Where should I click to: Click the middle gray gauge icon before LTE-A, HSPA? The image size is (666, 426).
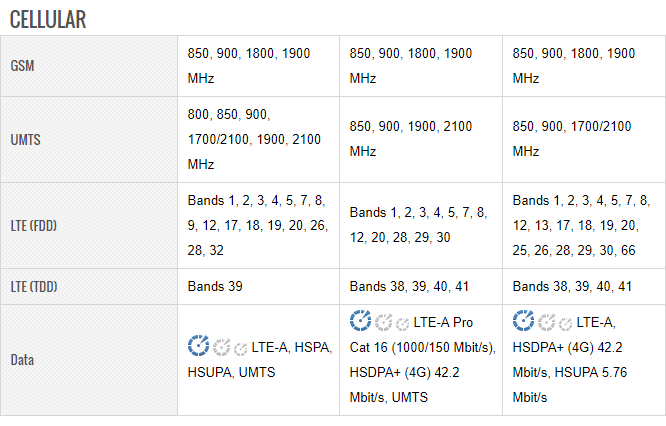click(x=222, y=347)
